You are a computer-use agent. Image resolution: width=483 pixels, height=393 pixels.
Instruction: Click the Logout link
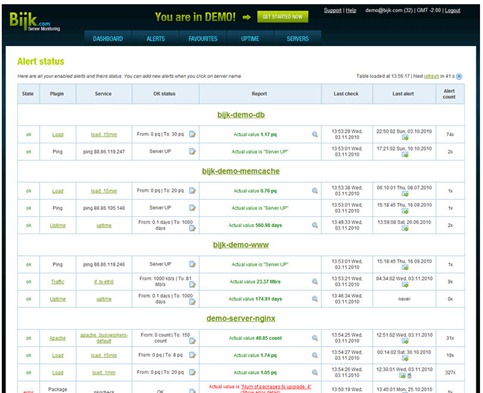[x=452, y=10]
